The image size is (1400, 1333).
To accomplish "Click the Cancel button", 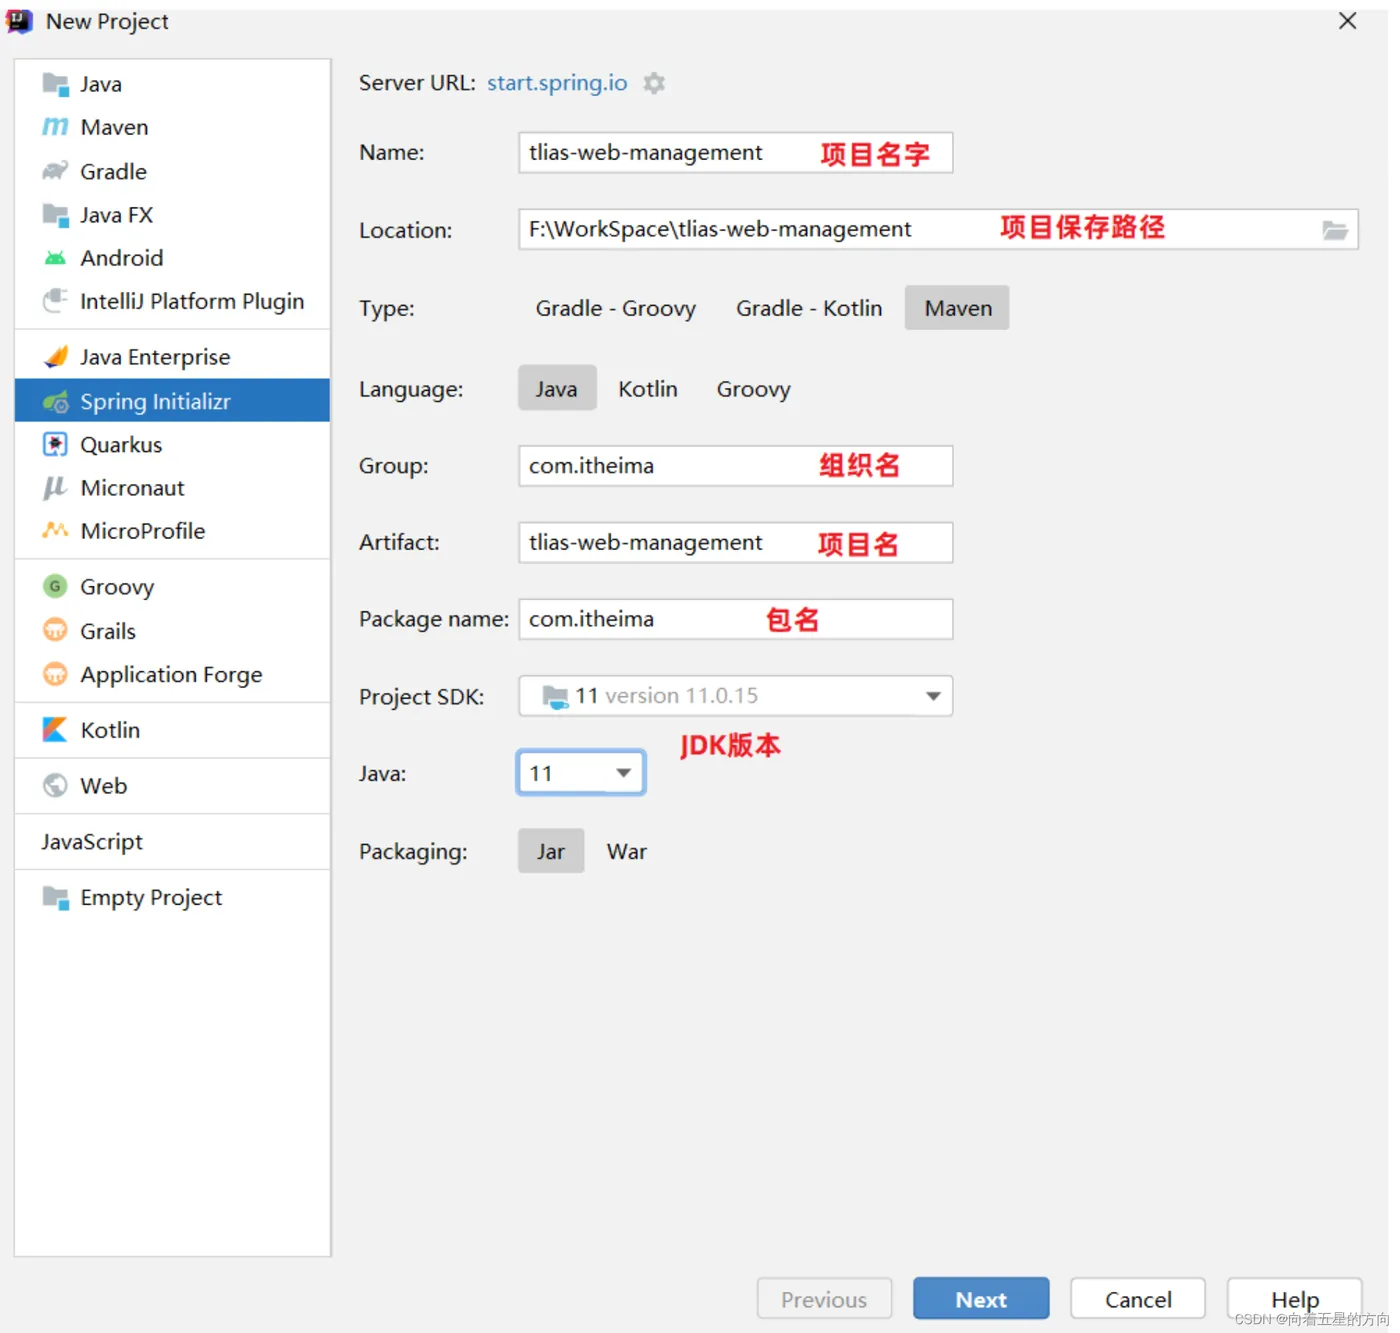I will click(1138, 1299).
